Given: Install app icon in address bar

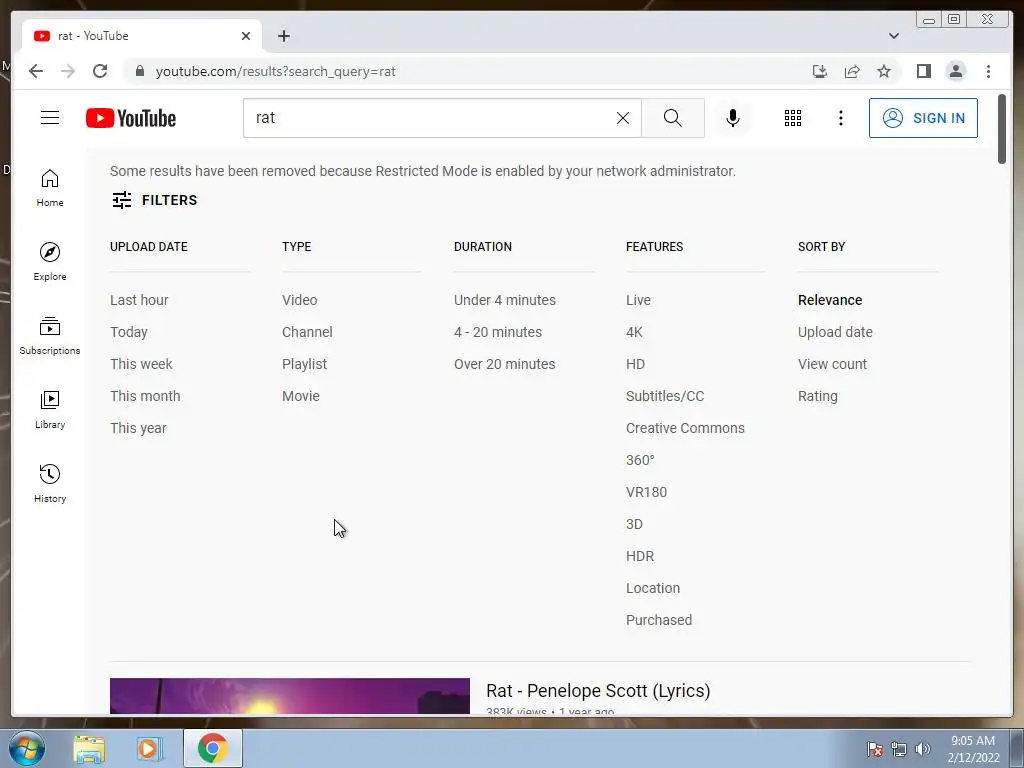Looking at the screenshot, I should click(820, 71).
